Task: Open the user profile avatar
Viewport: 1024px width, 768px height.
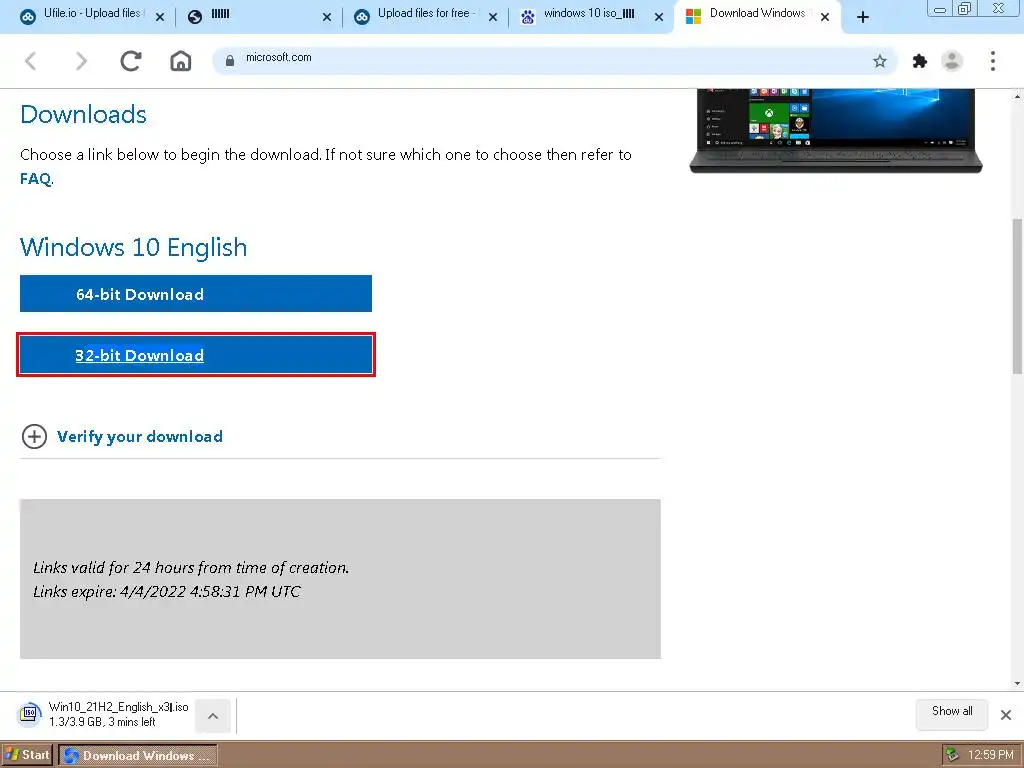Action: [952, 61]
